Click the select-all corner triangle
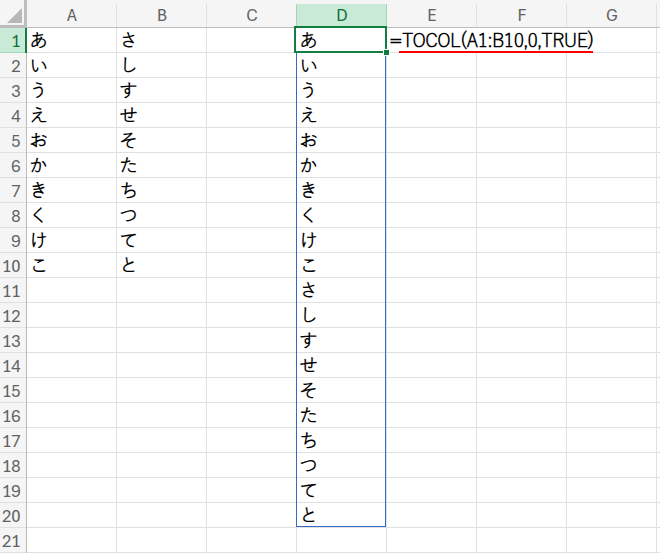Viewport: 660px width, 553px height. point(13,14)
